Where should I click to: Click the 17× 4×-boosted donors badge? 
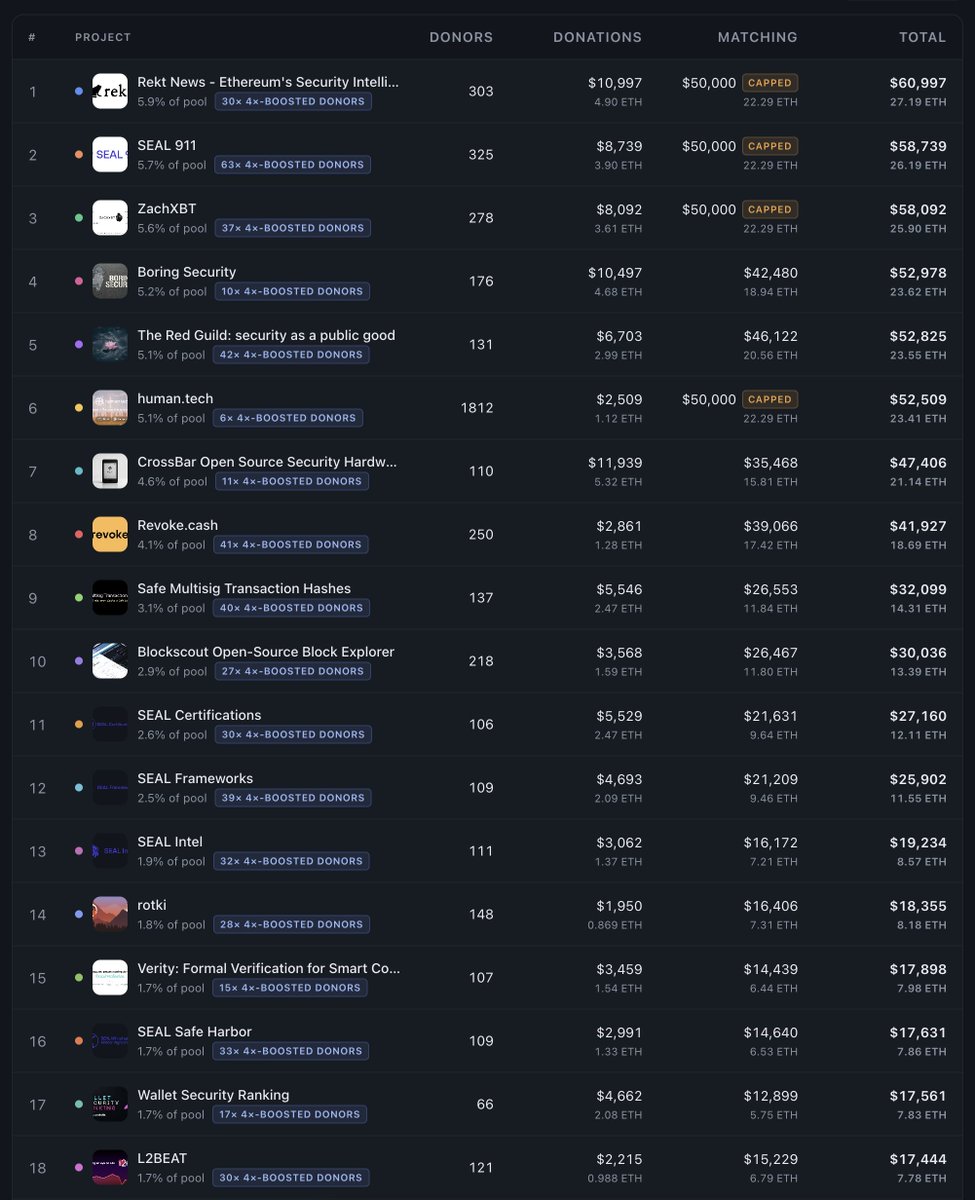(290, 1114)
